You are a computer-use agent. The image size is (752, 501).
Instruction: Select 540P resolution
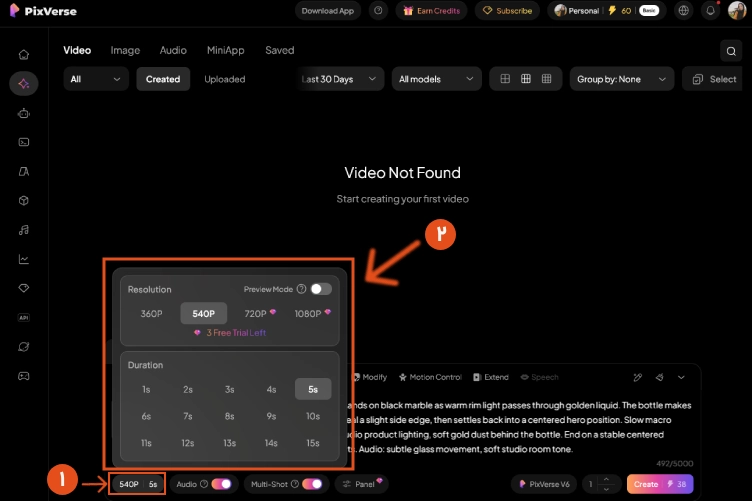[x=203, y=314]
